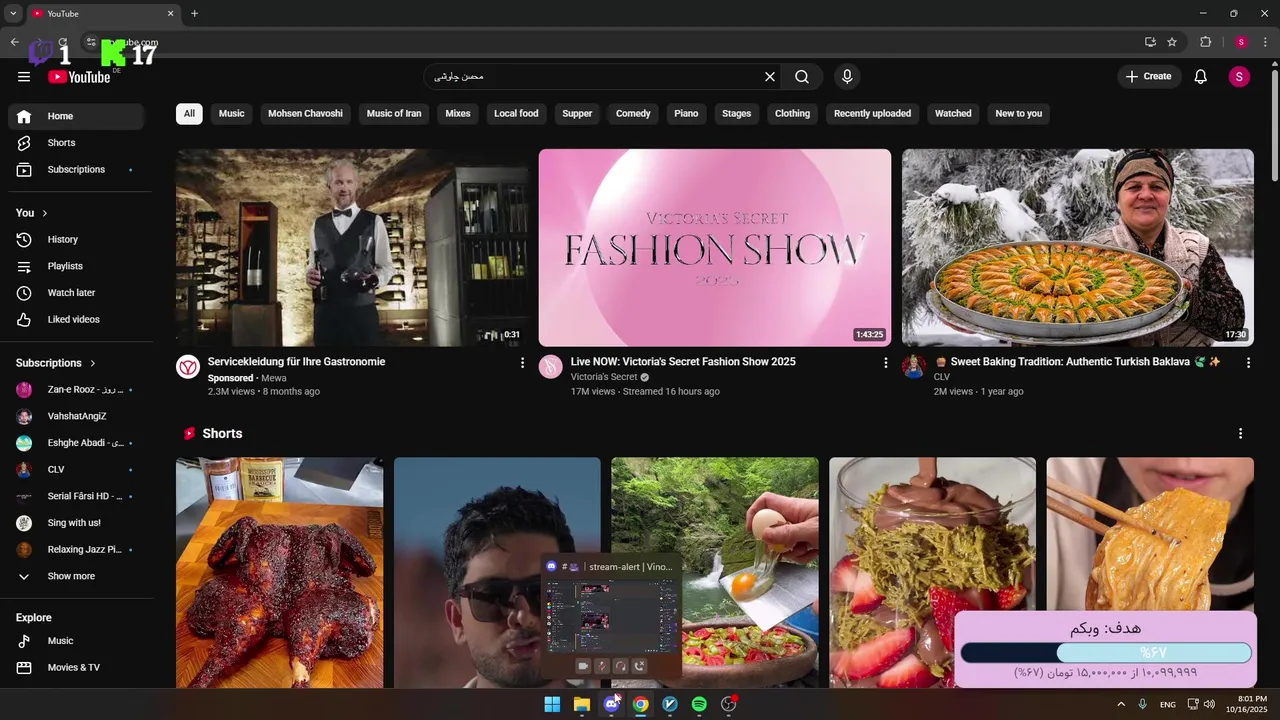Expand Show more subscriptions
The height and width of the screenshot is (720, 1280).
coord(77,577)
